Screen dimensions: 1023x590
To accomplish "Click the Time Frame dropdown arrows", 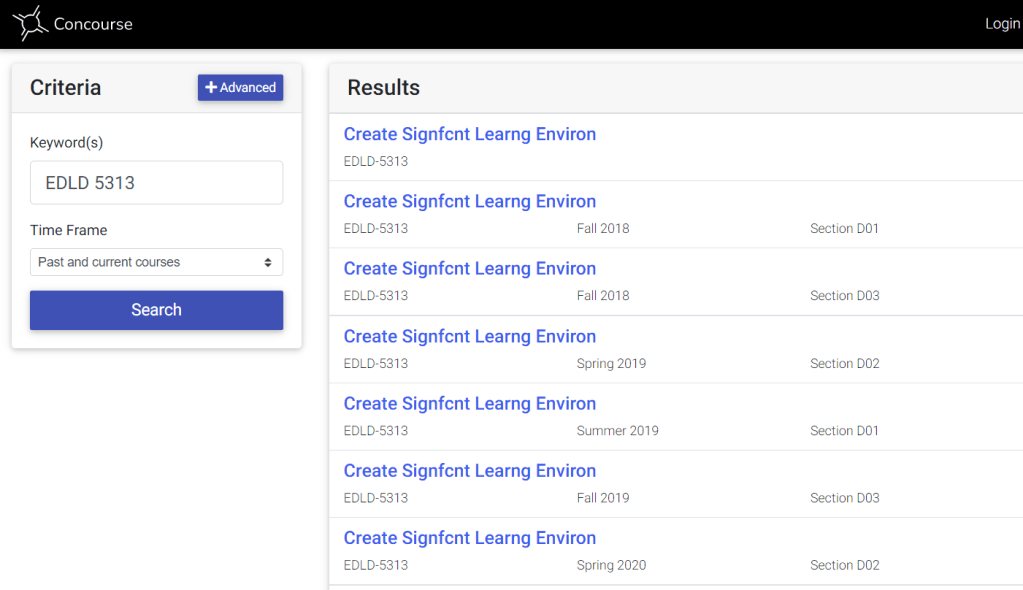I will (x=268, y=262).
